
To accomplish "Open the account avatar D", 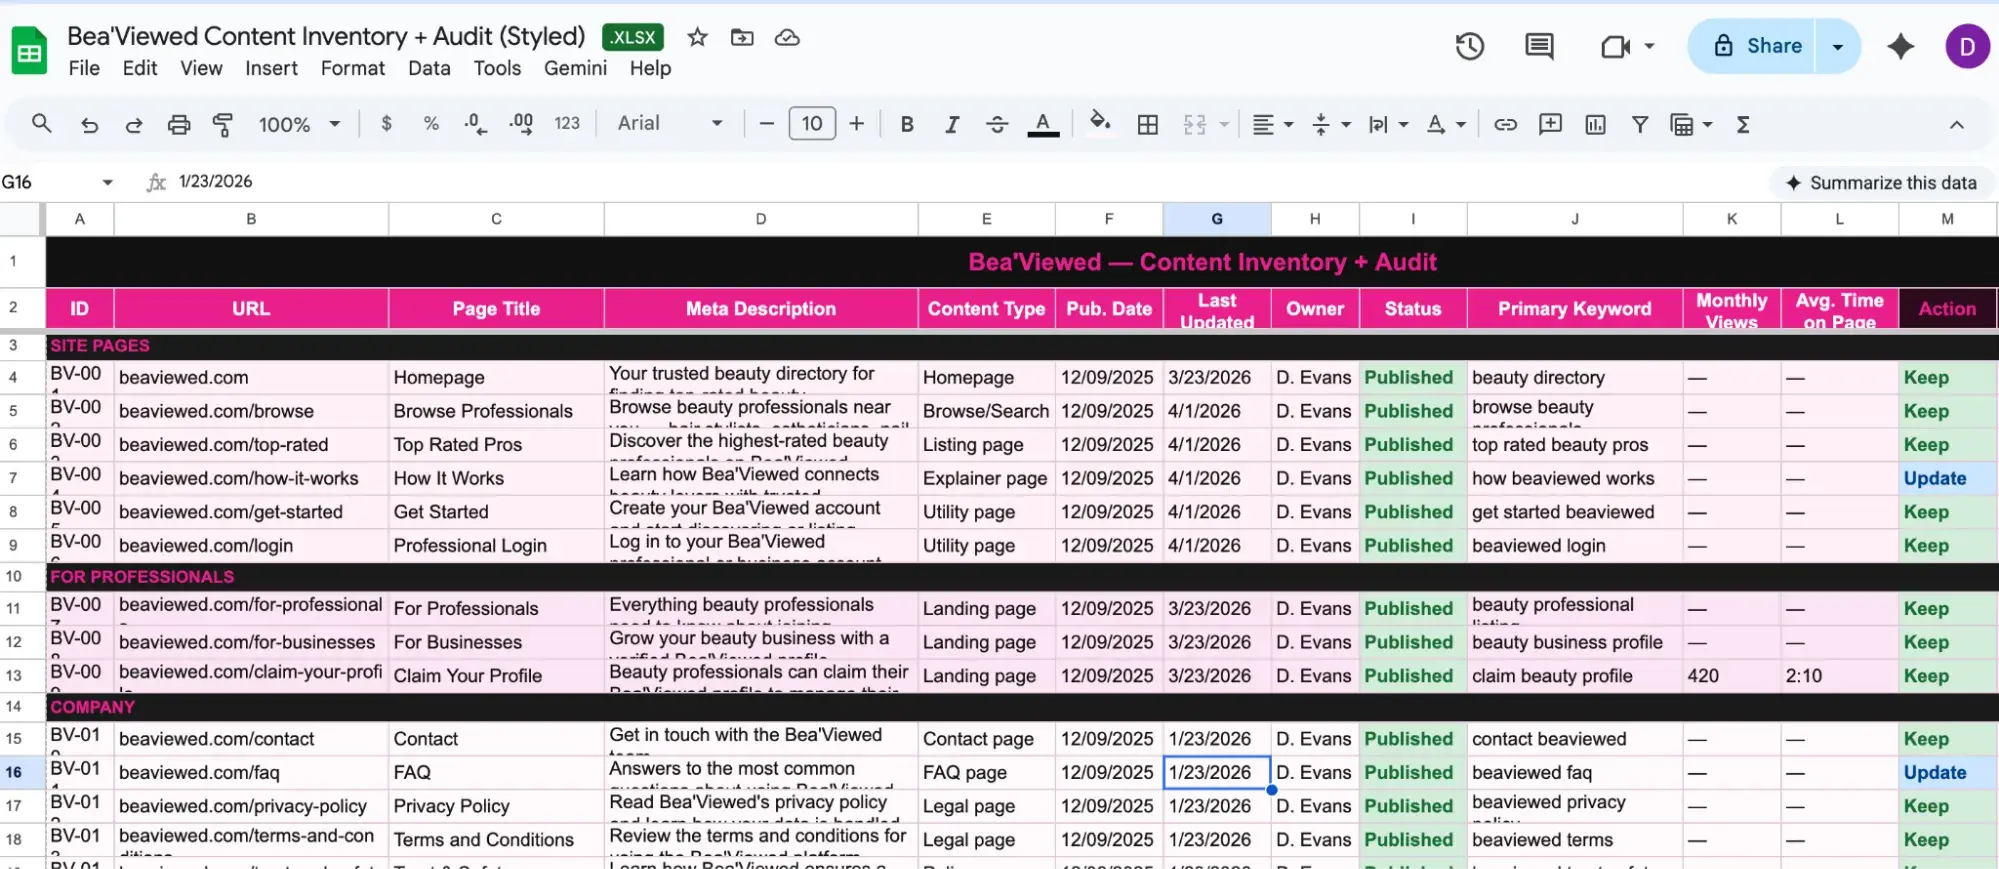I will (x=1967, y=47).
